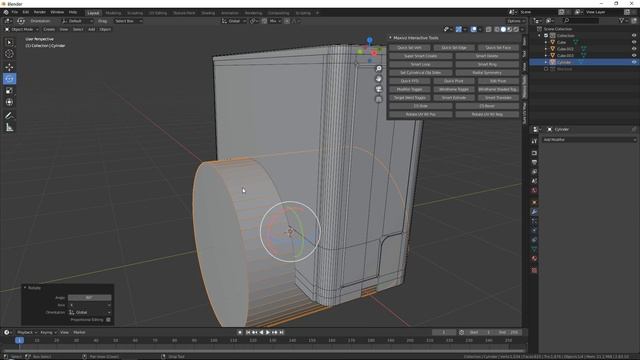This screenshot has width=640, height=360.
Task: Click frame 1 marker on timeline
Action: coord(19,340)
